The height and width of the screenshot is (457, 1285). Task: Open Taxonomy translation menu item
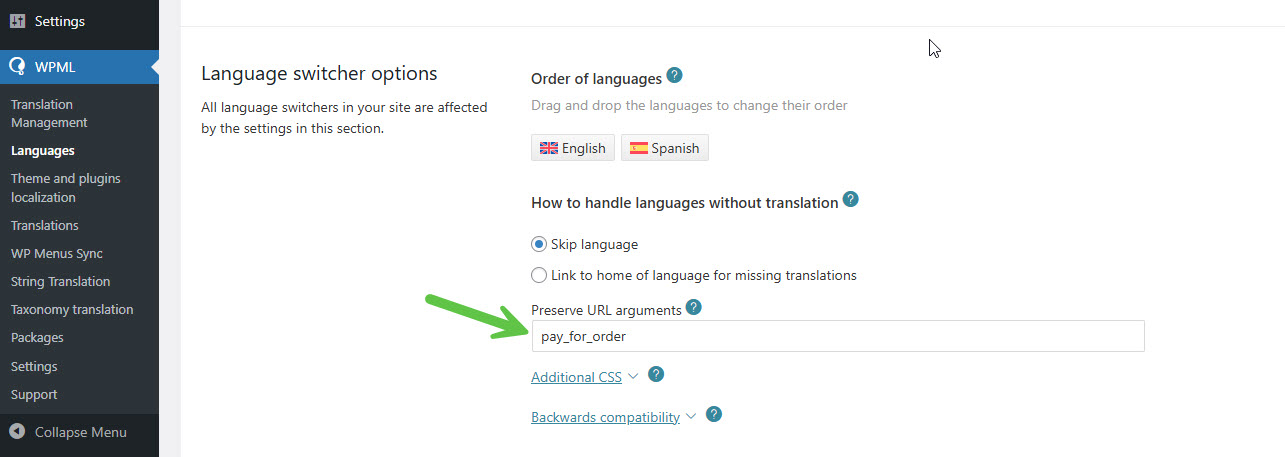72,310
